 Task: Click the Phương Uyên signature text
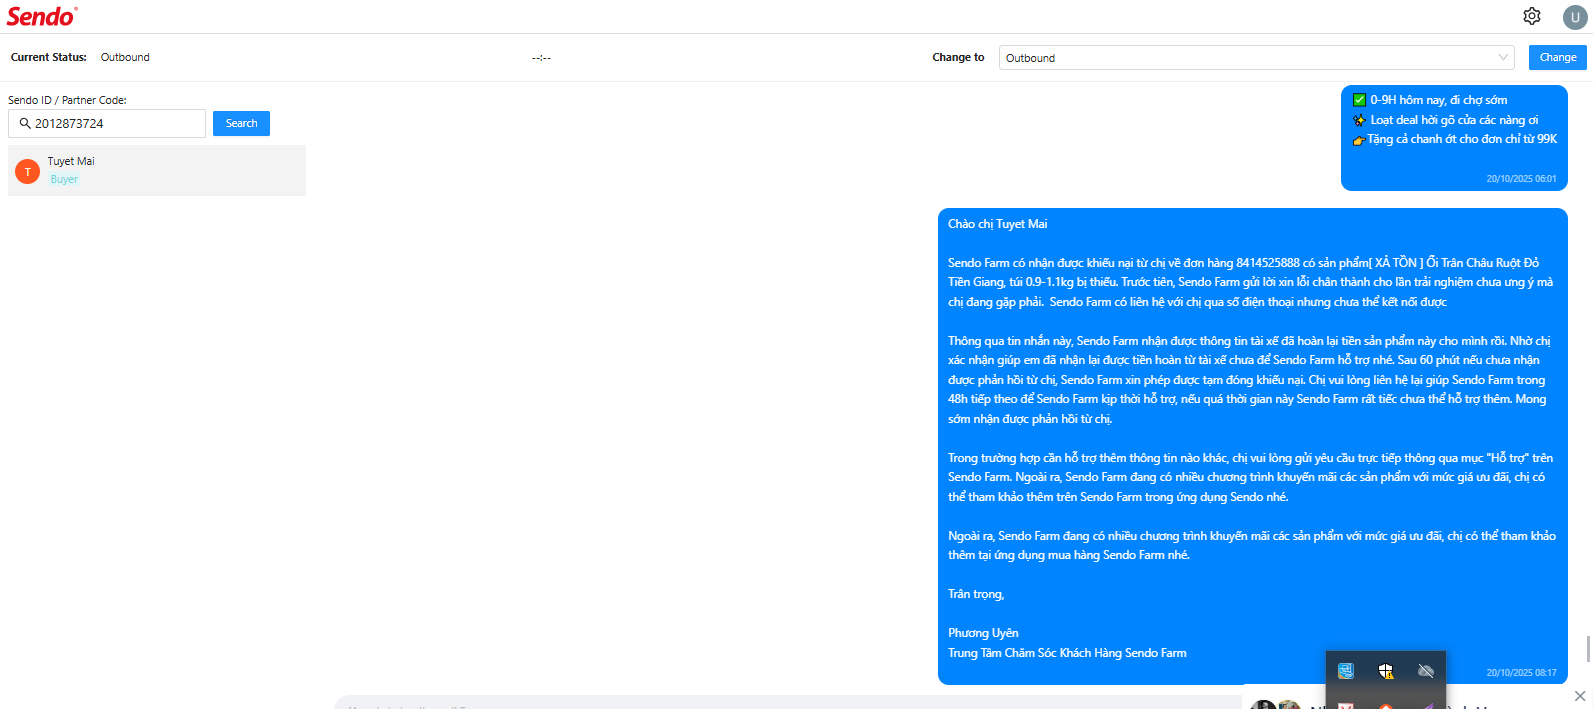pos(983,633)
